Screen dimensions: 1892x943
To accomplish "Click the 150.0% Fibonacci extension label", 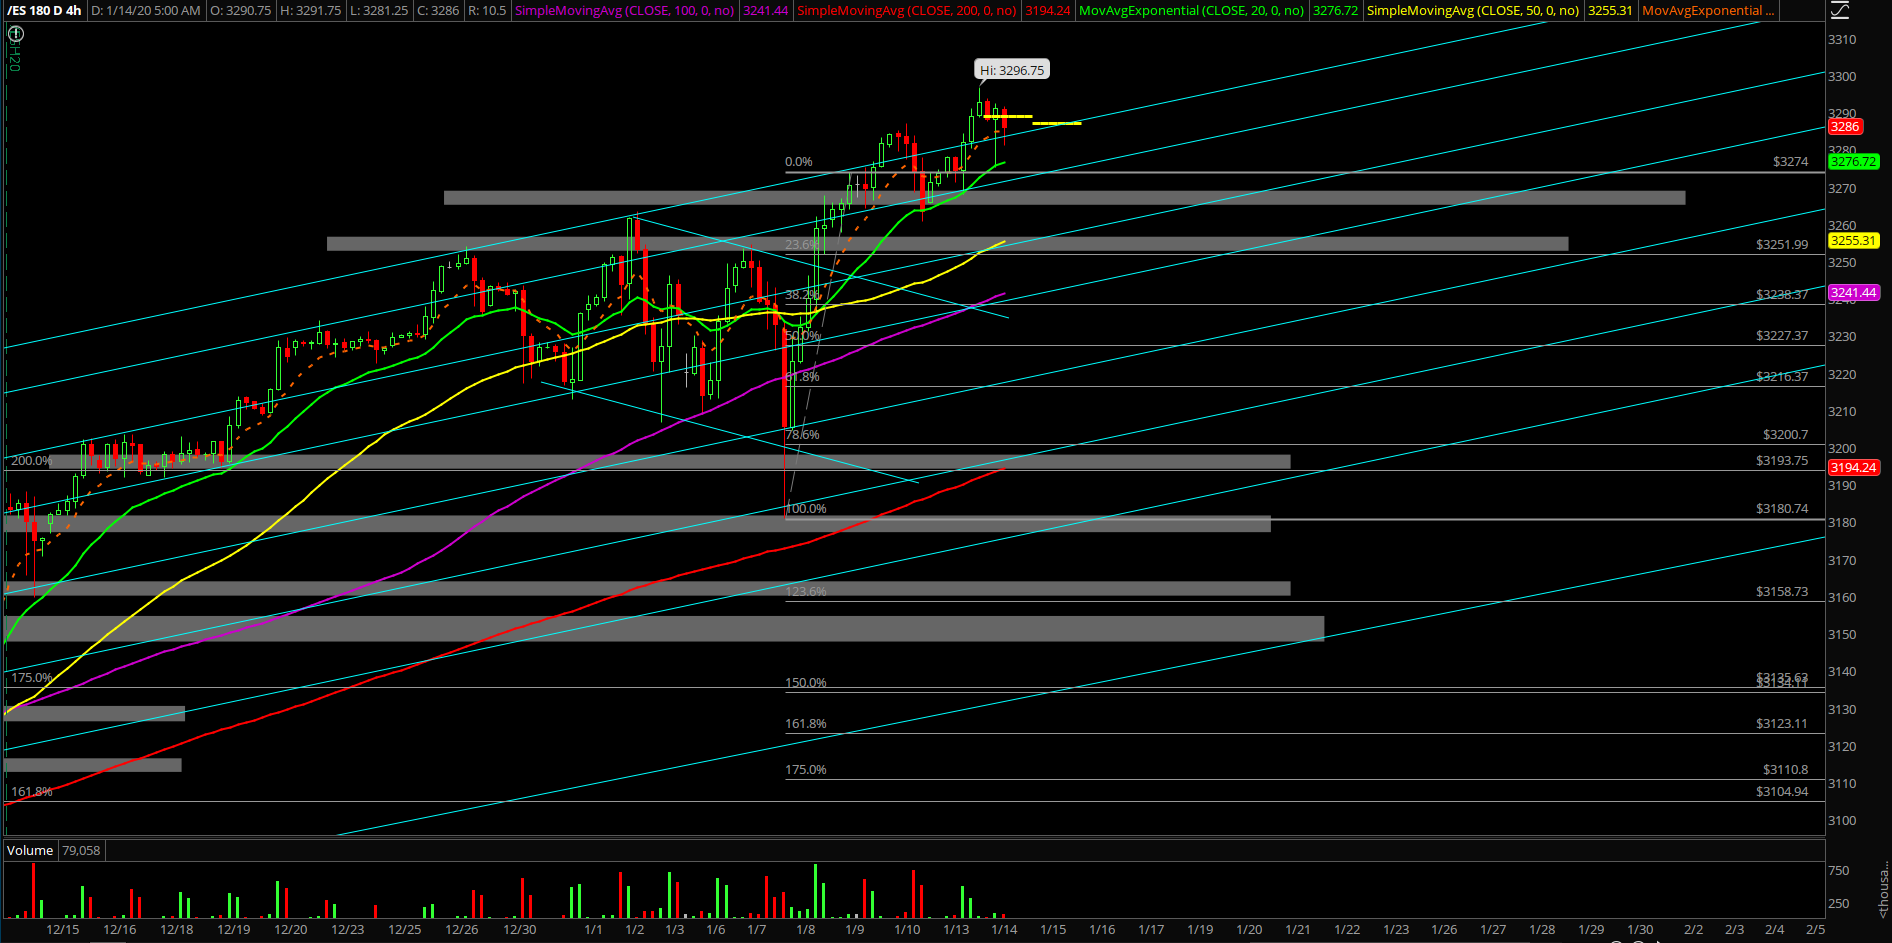I will (806, 683).
